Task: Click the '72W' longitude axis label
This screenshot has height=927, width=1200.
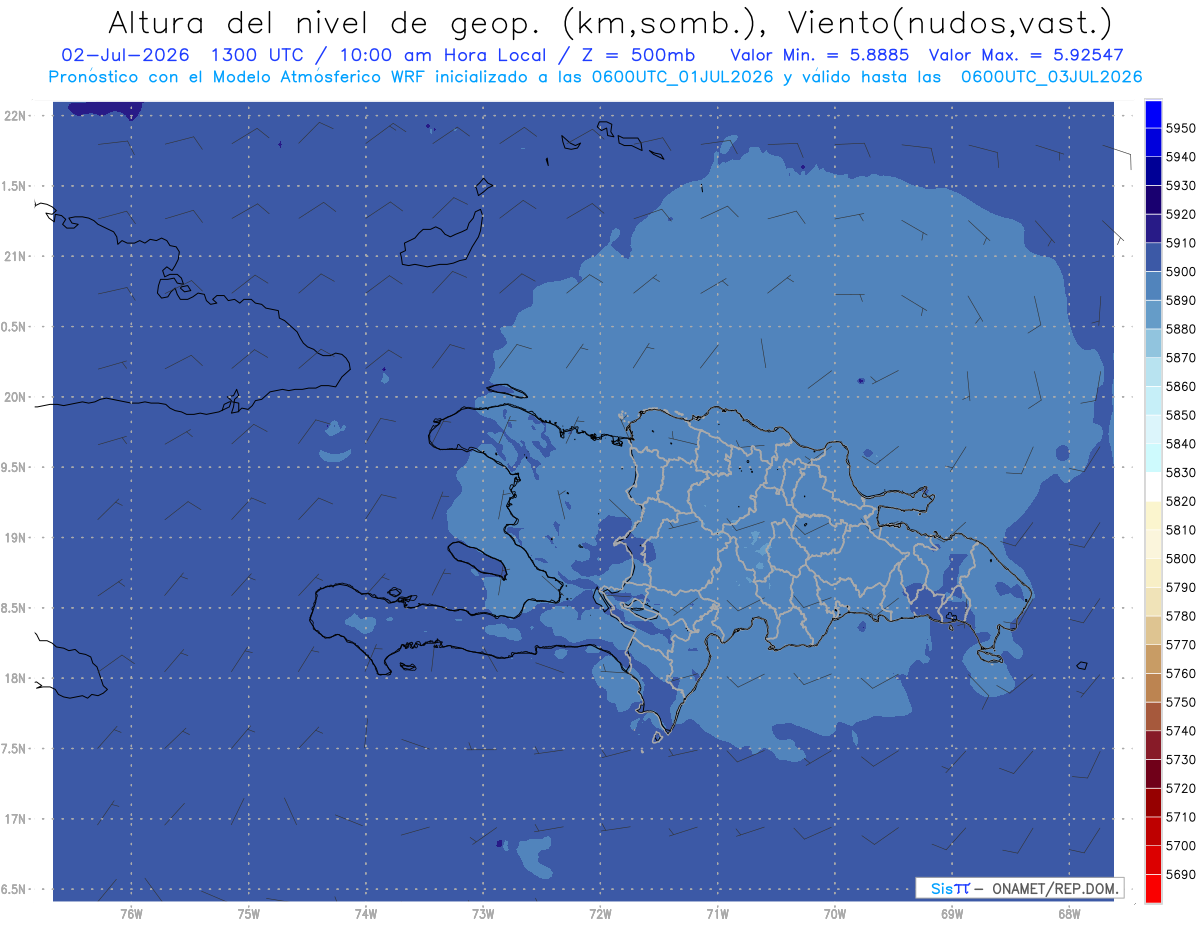Action: pyautogui.click(x=600, y=914)
